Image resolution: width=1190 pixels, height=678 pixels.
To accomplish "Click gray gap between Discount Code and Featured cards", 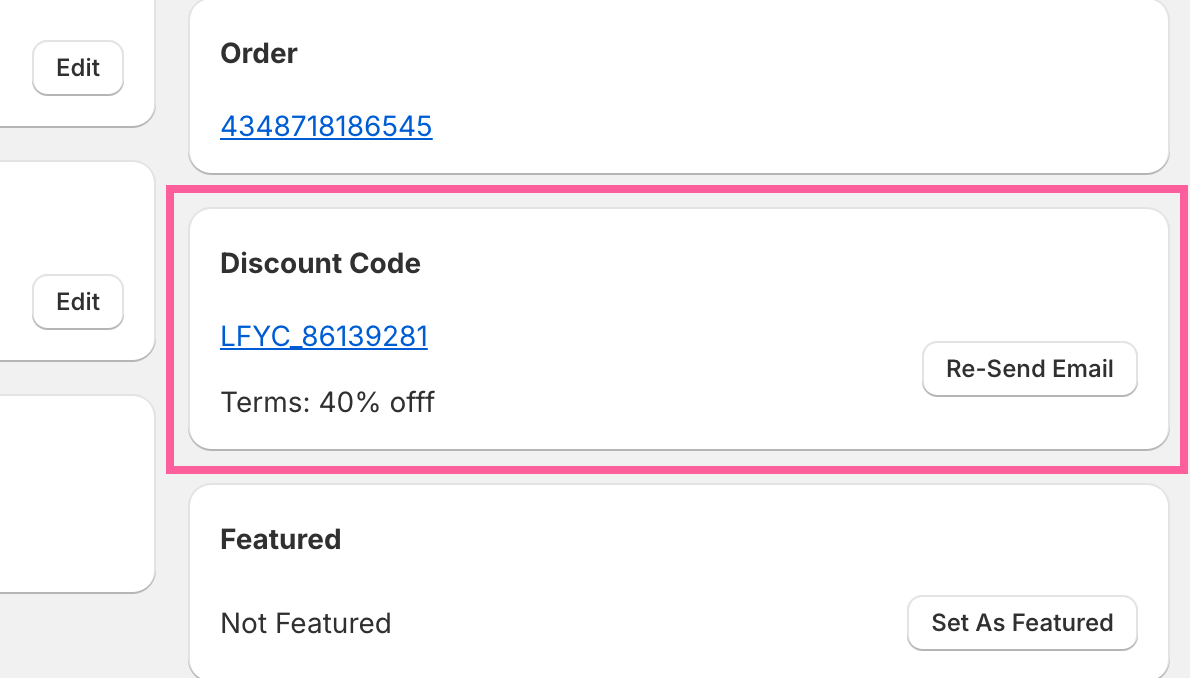I will (676, 477).
